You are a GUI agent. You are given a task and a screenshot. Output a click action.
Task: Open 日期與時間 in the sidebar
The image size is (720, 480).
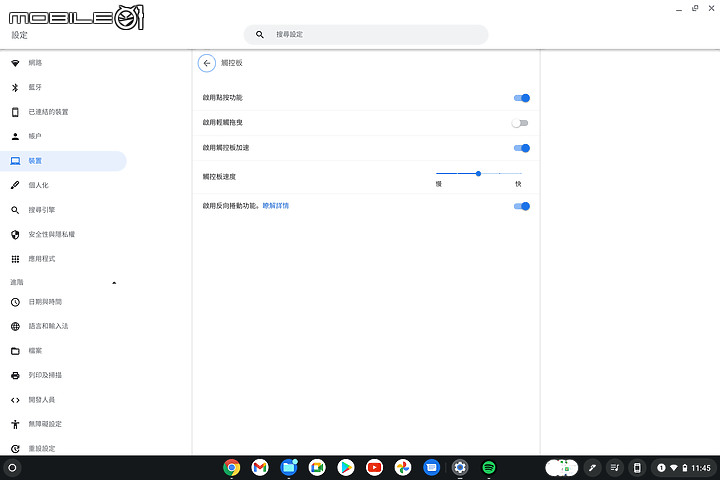click(63, 302)
